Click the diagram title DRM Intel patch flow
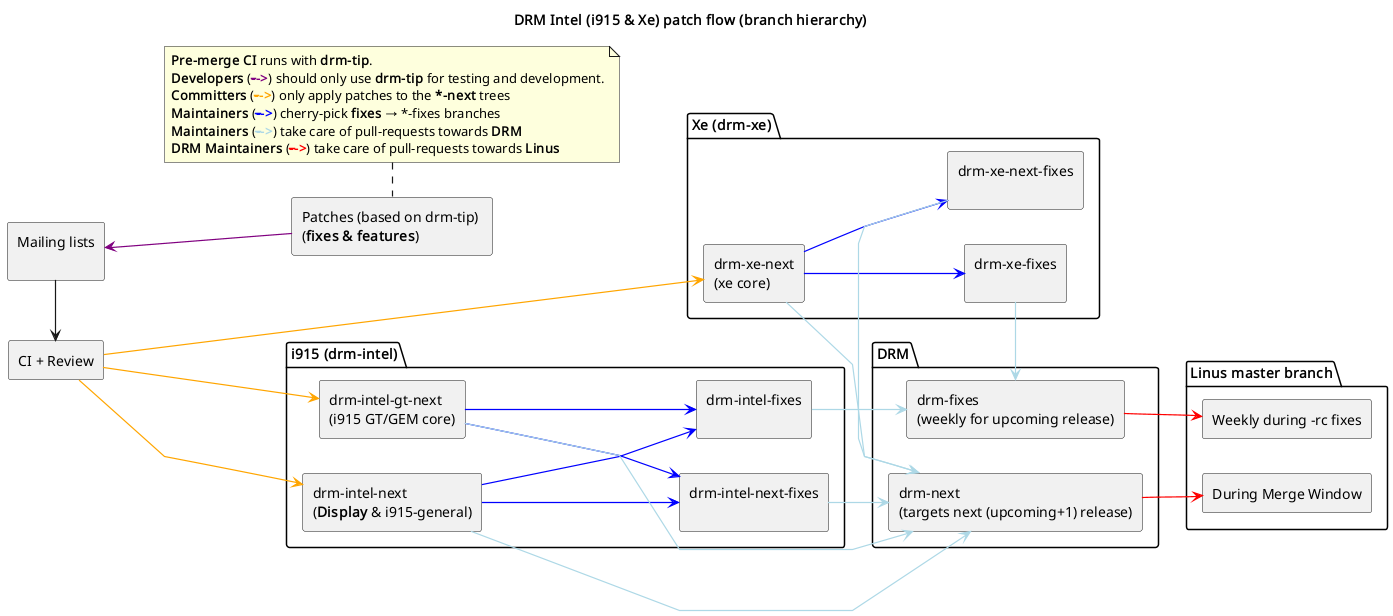 click(690, 20)
